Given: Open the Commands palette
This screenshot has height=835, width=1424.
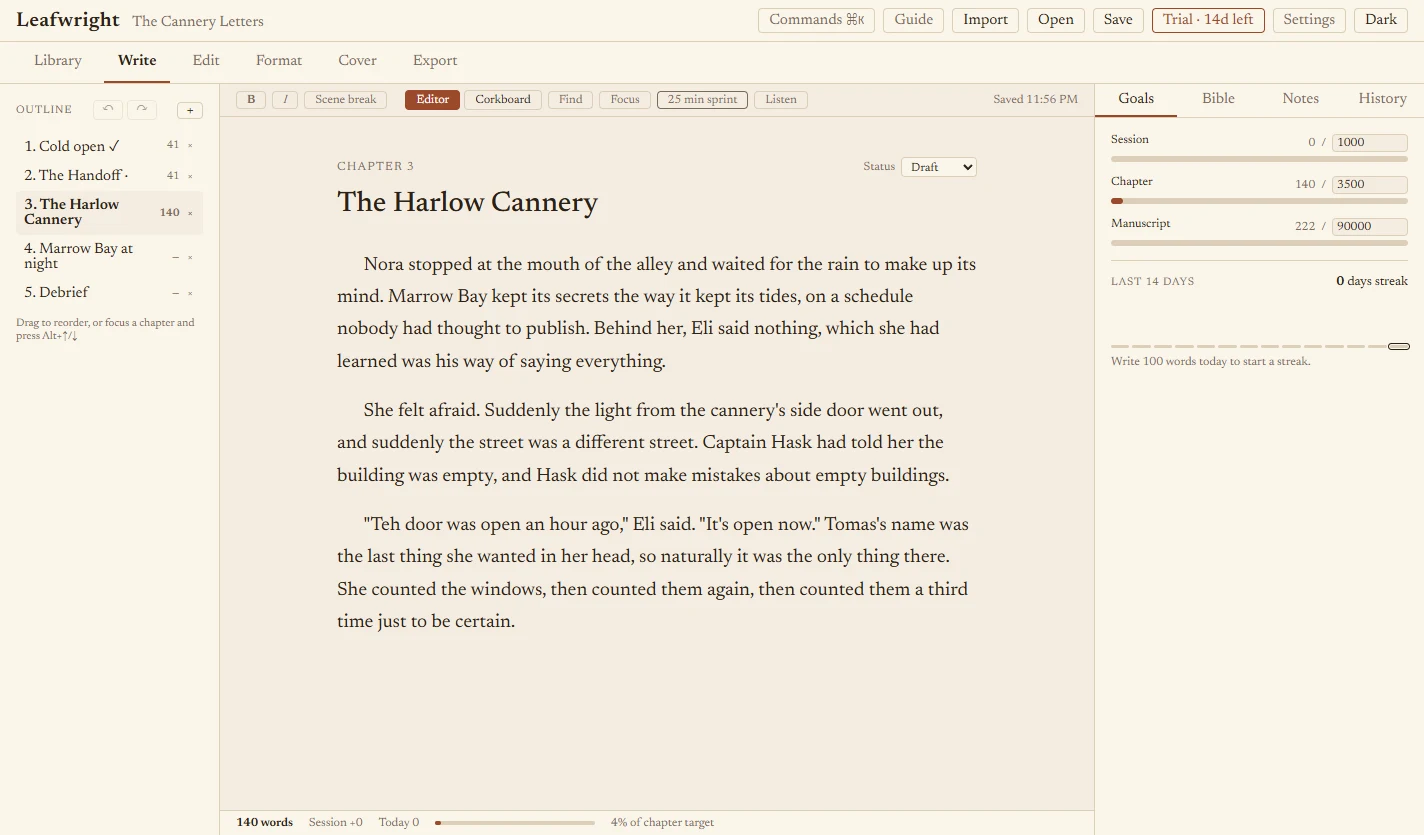Looking at the screenshot, I should click(x=817, y=20).
